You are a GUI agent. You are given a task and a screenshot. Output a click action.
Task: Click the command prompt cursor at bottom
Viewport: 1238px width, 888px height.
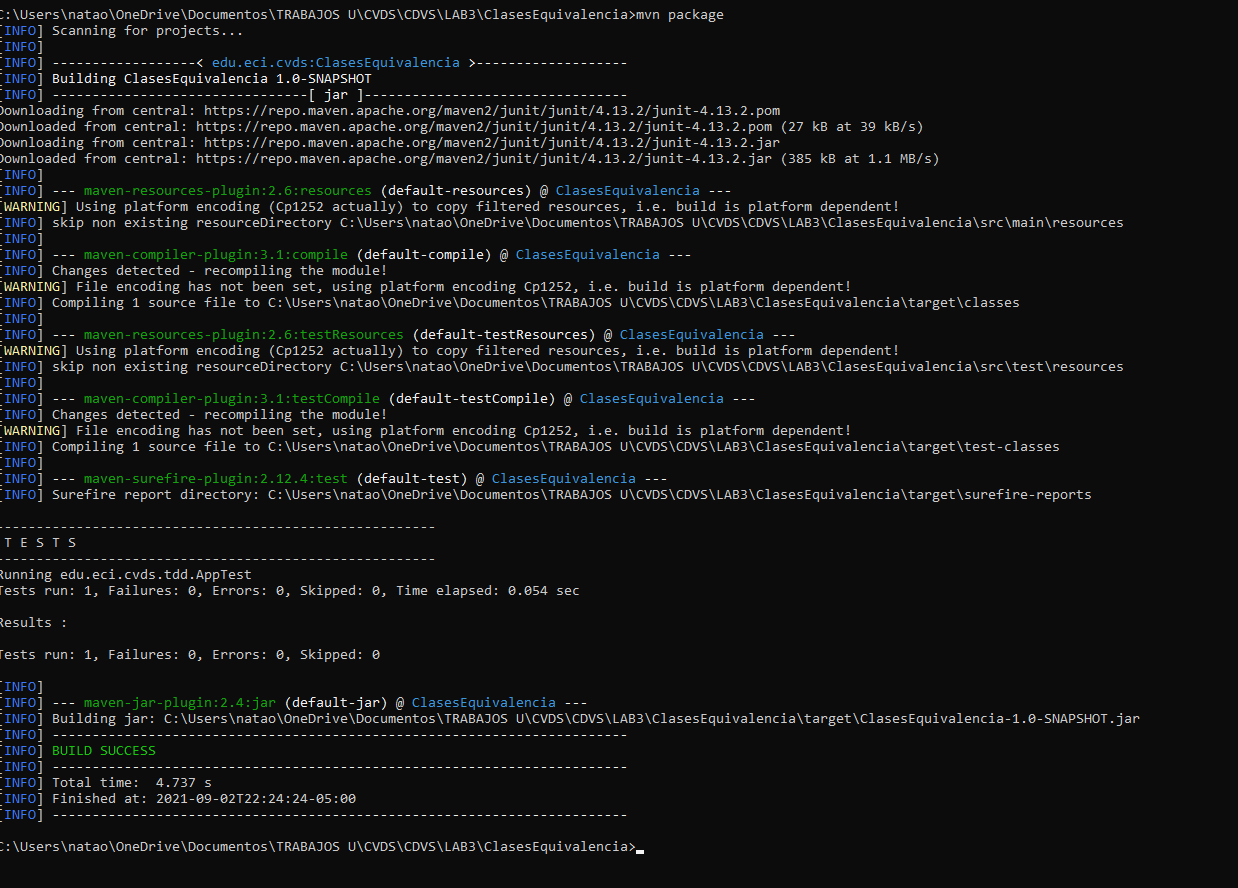(x=640, y=850)
